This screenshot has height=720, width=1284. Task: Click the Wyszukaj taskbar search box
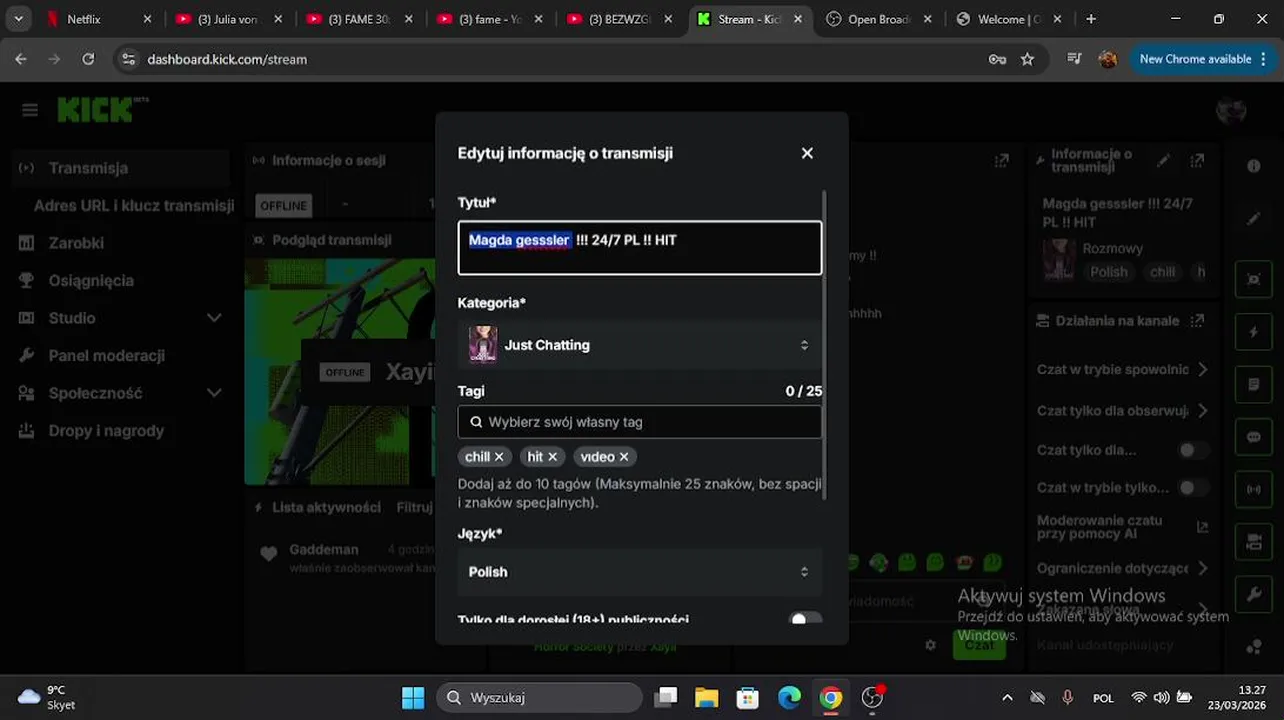pyautogui.click(x=539, y=697)
